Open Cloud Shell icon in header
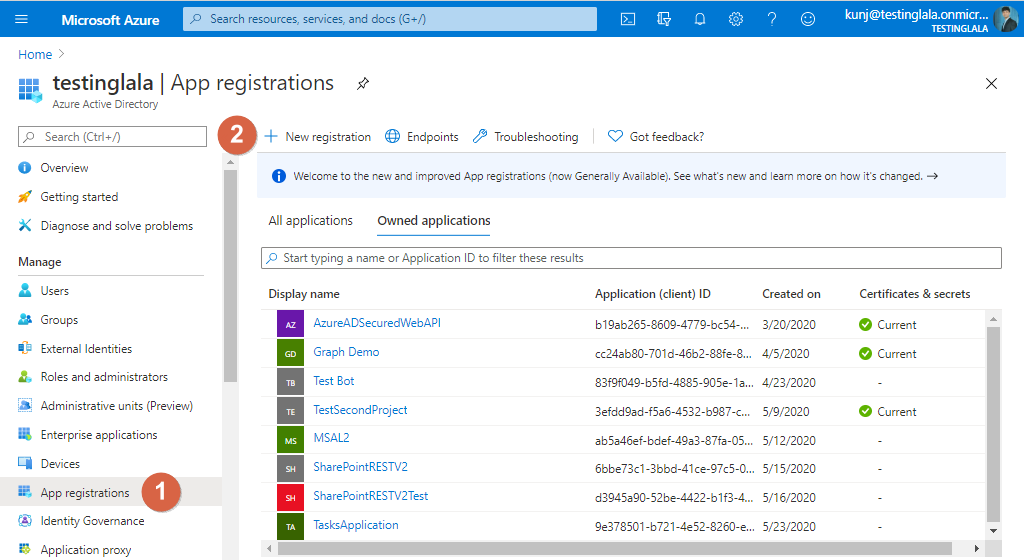This screenshot has width=1024, height=560. pyautogui.click(x=628, y=19)
